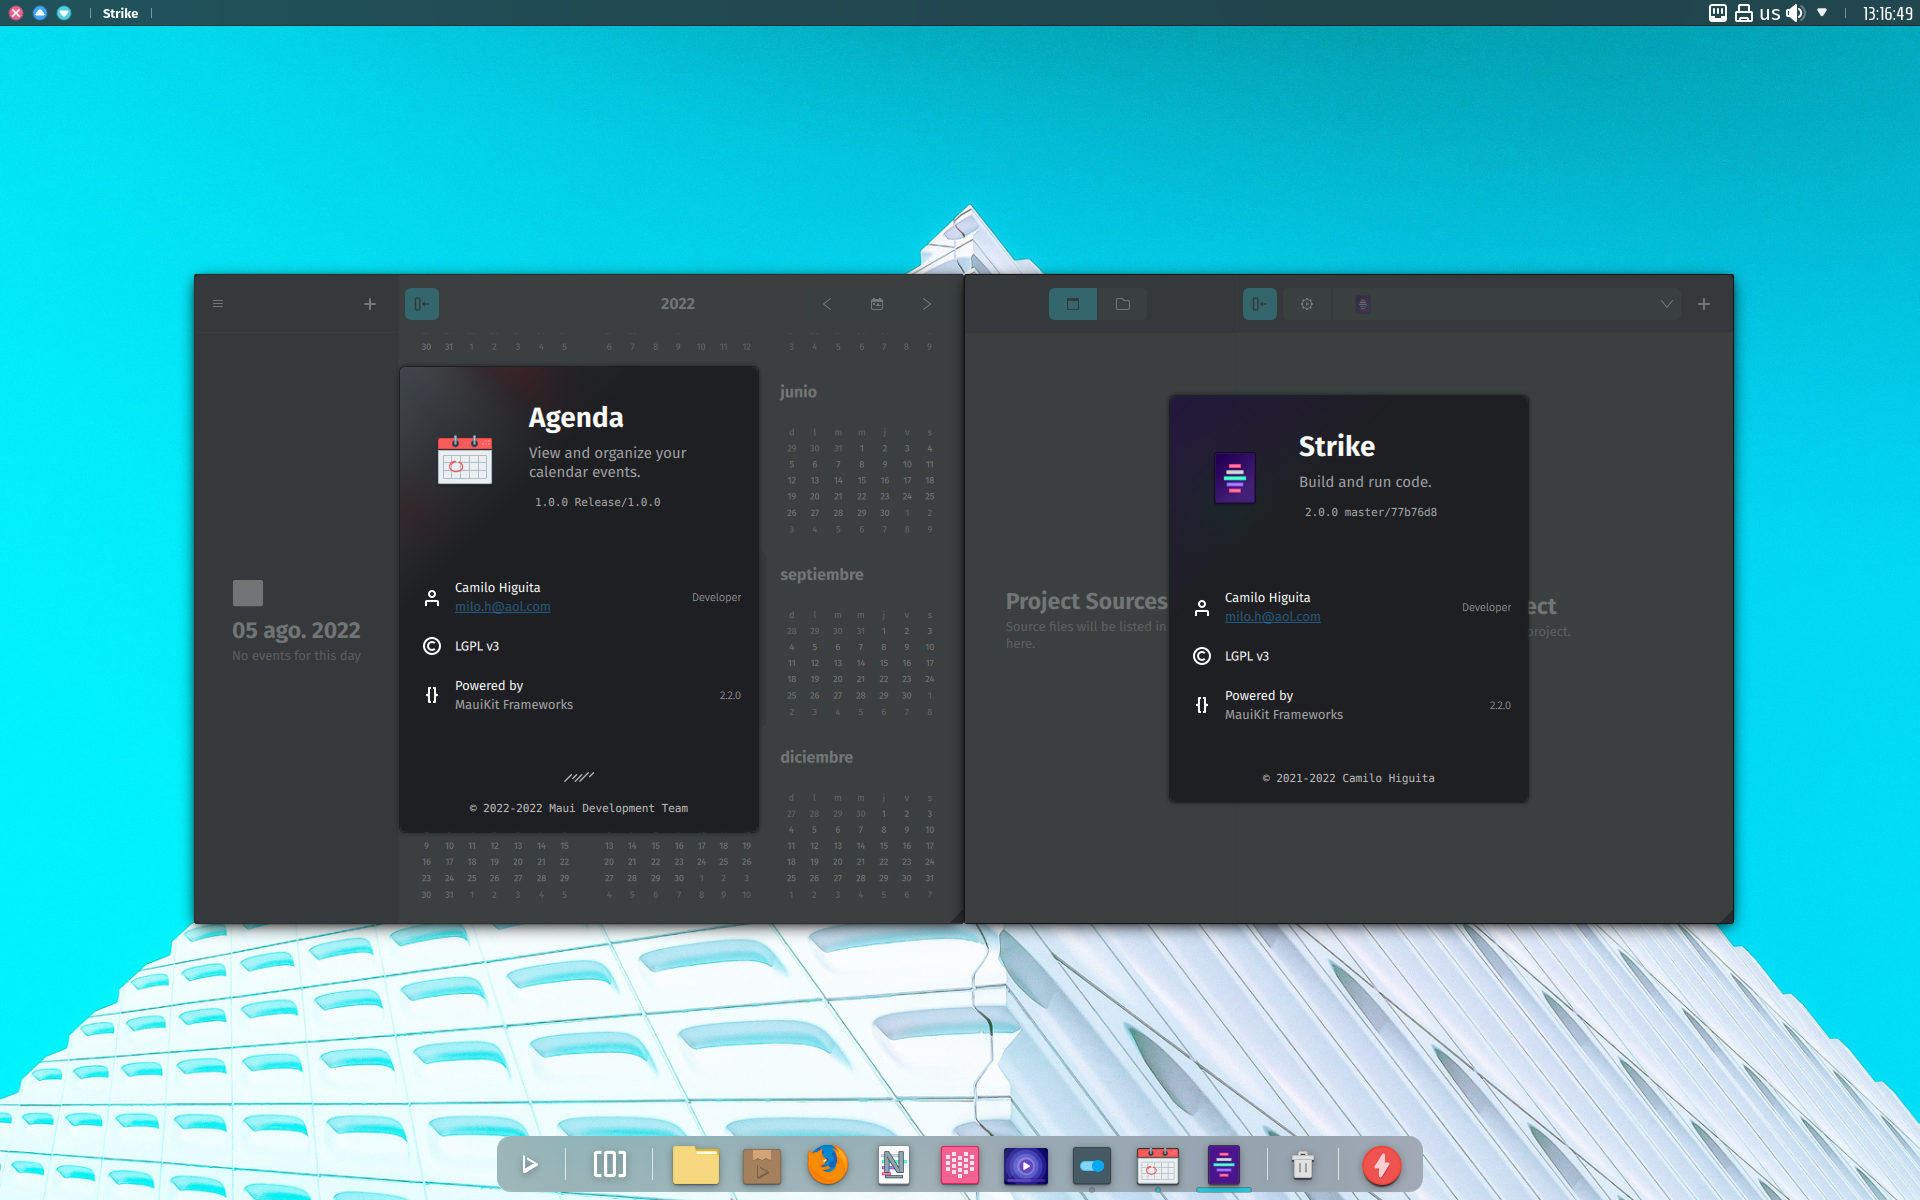
Task: Click the add new item '+' button in Agenda
Action: (x=370, y=303)
